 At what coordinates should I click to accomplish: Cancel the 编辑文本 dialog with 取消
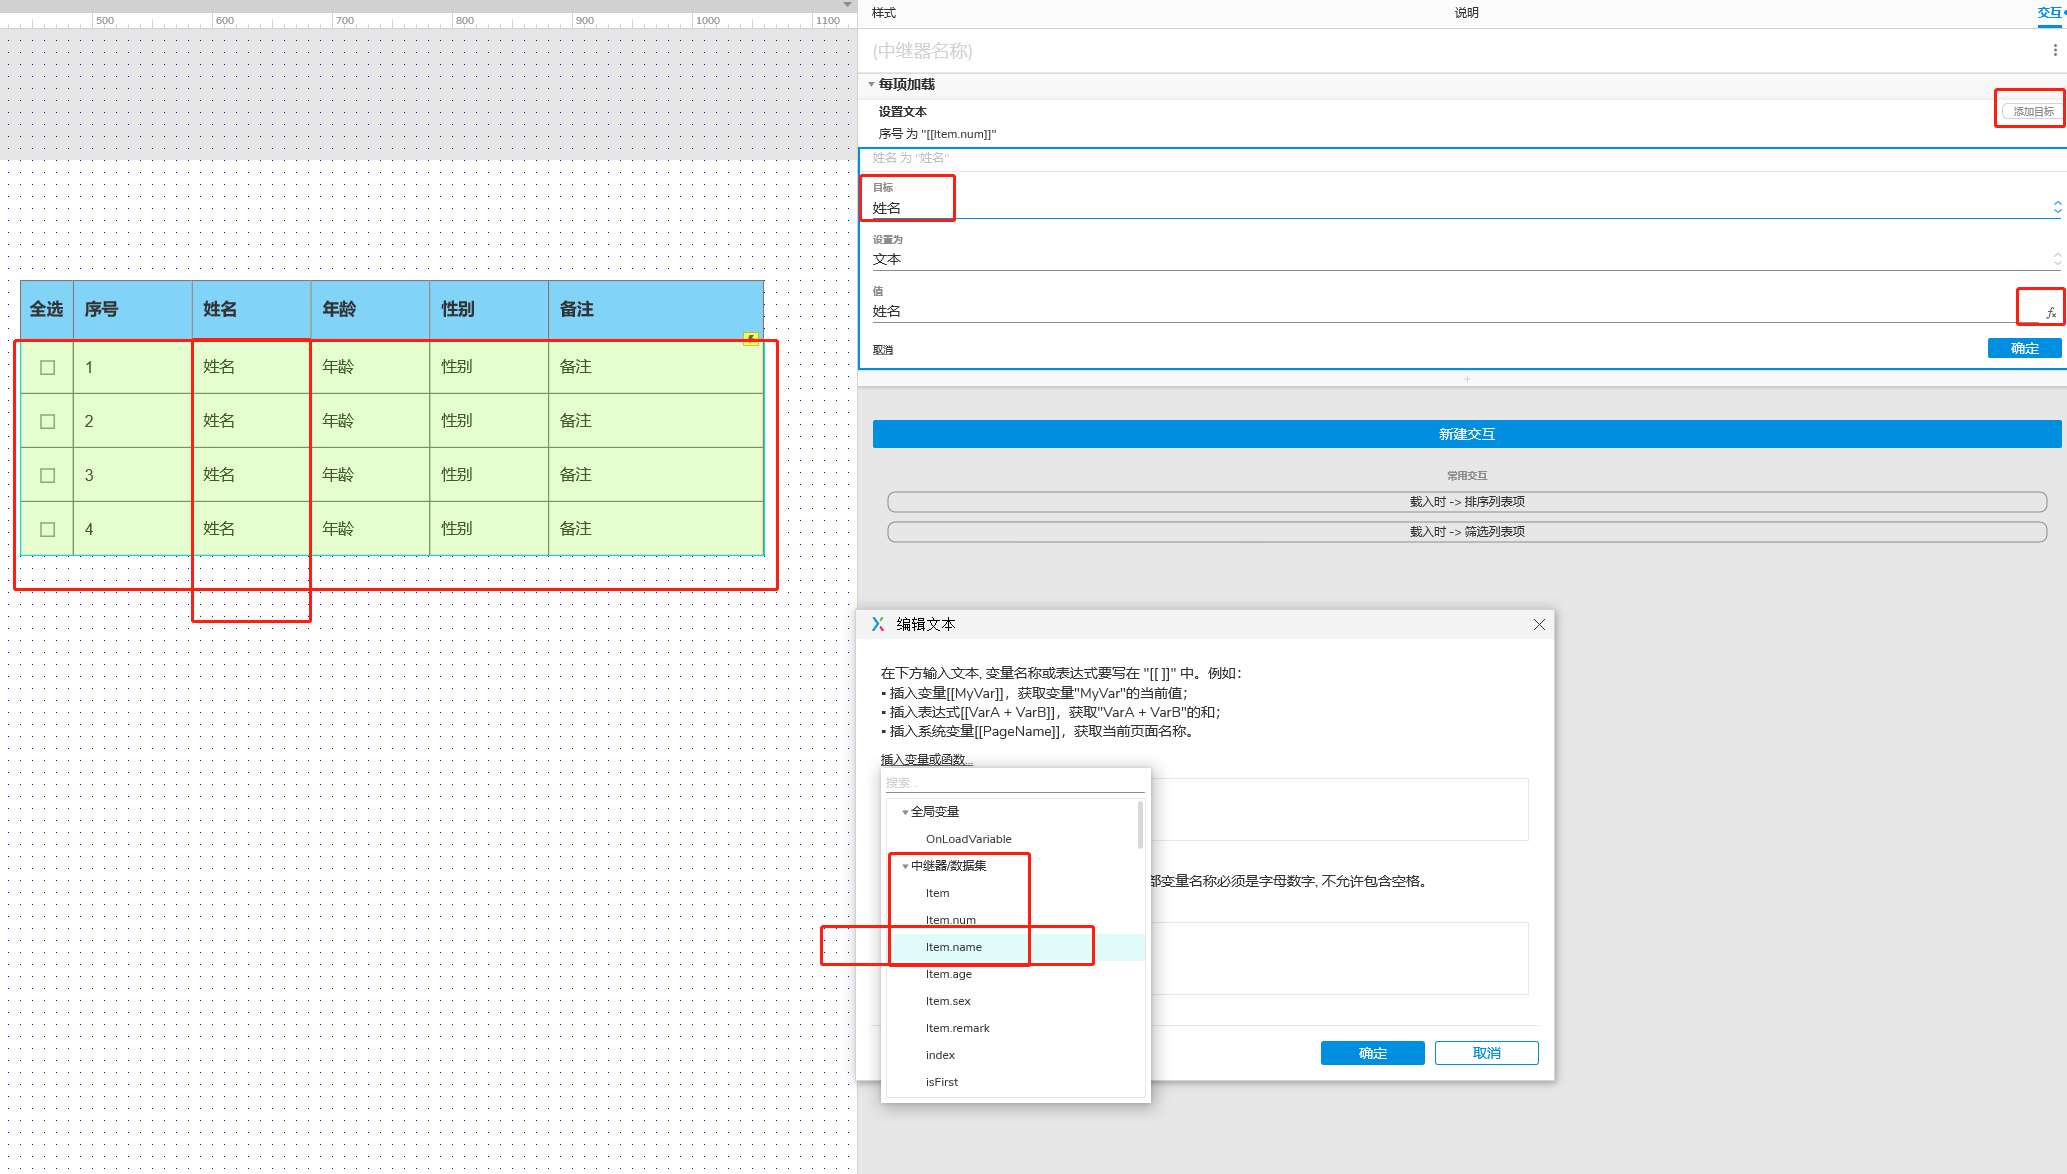pyautogui.click(x=1486, y=1053)
